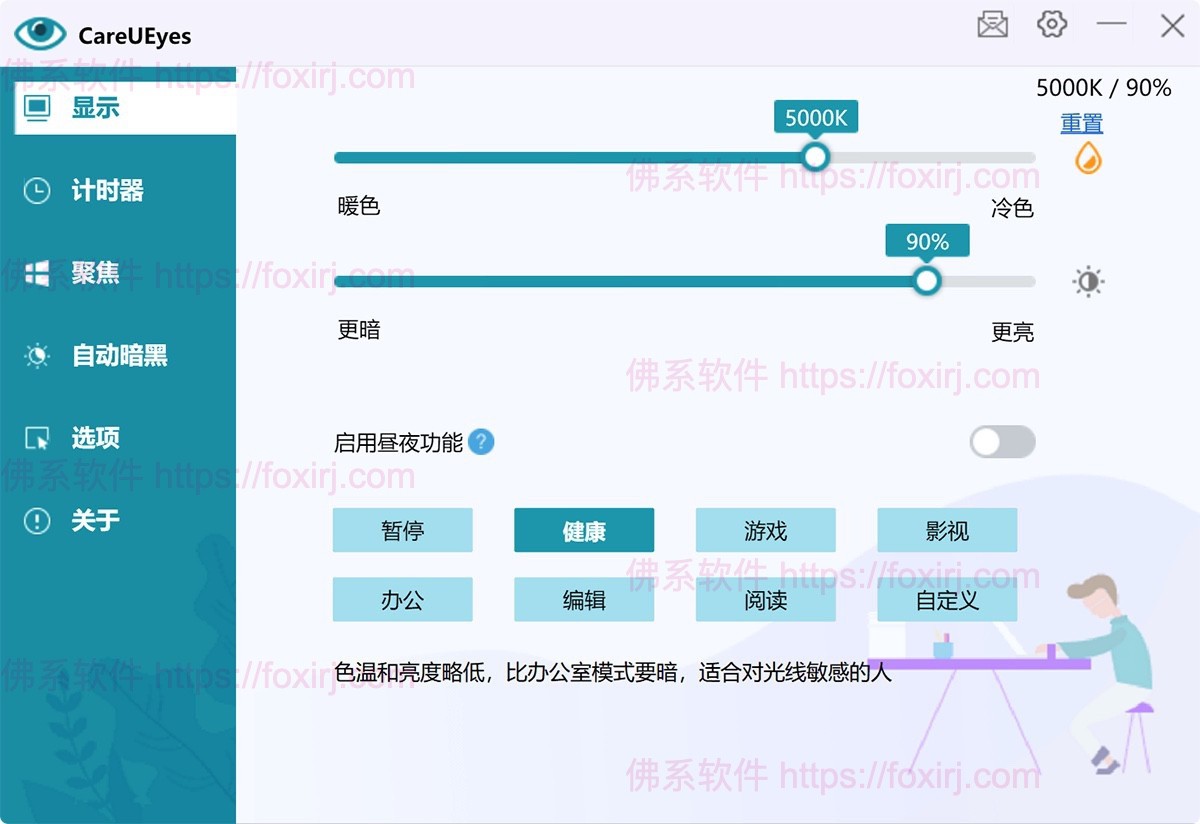The image size is (1200, 824).
Task: Click the brightness sun icon beside the slider
Action: tap(1086, 281)
